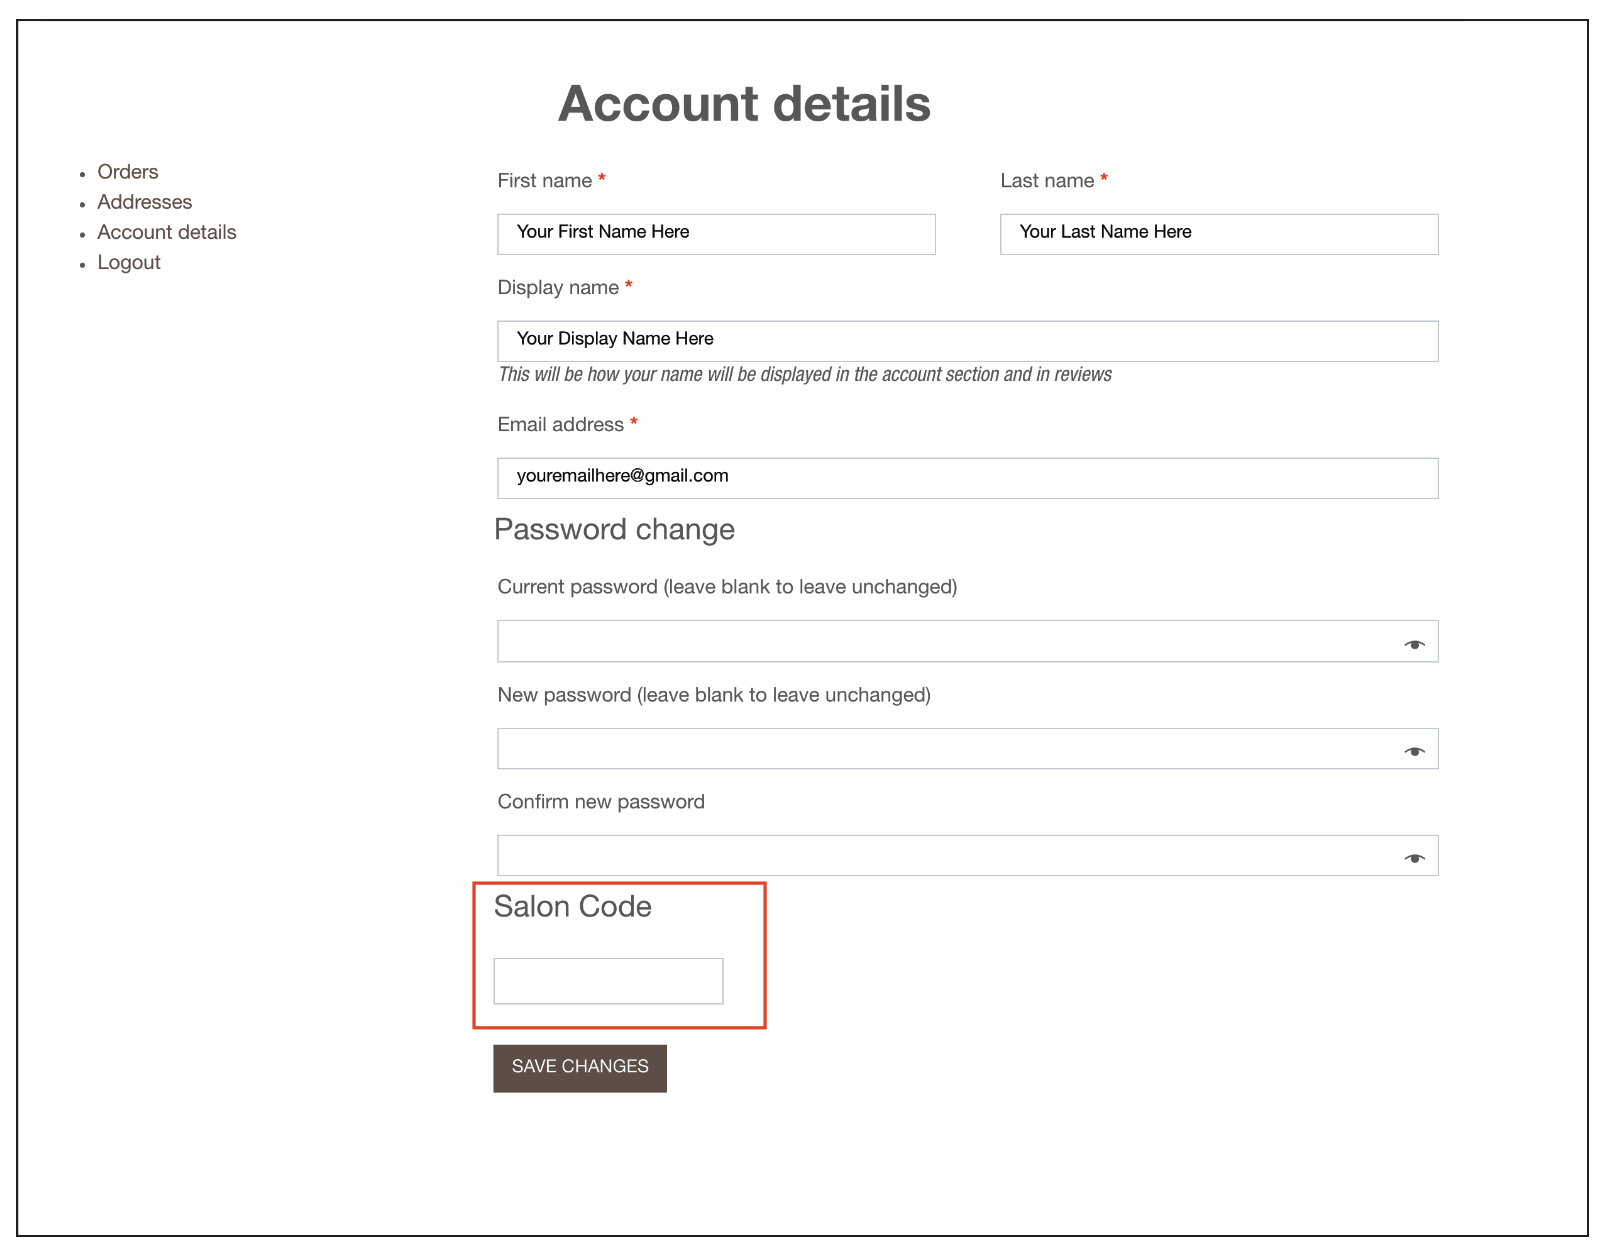Viewport: 1602px width, 1258px height.
Task: Show the current password with the eye icon
Action: pos(1414,644)
